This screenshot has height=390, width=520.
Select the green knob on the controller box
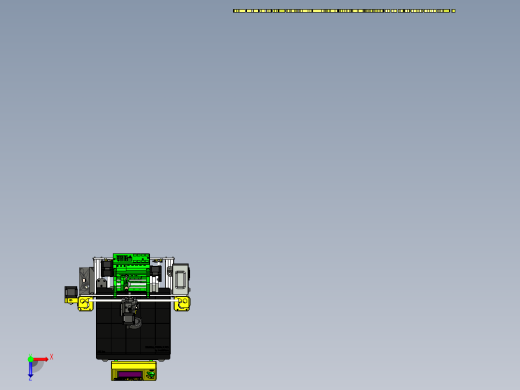pos(151,375)
